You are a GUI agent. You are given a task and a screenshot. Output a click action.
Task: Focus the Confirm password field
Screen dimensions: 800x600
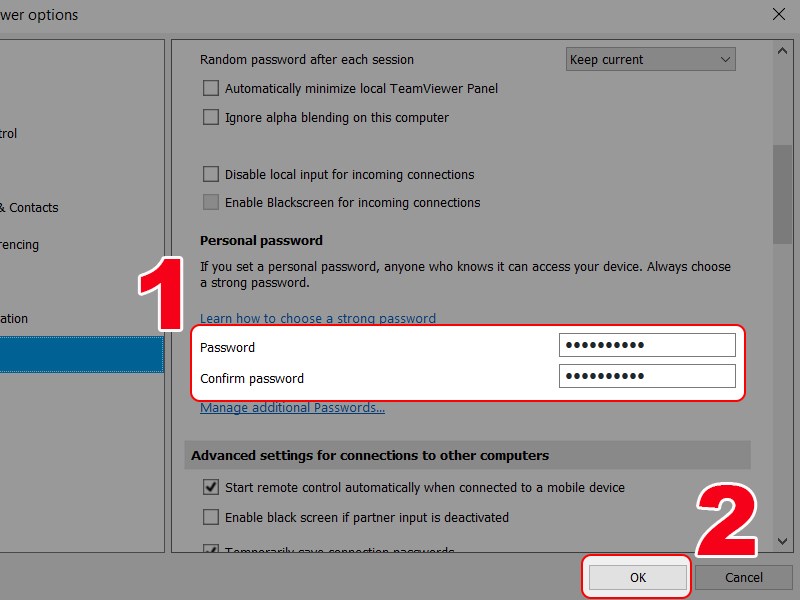(647, 376)
